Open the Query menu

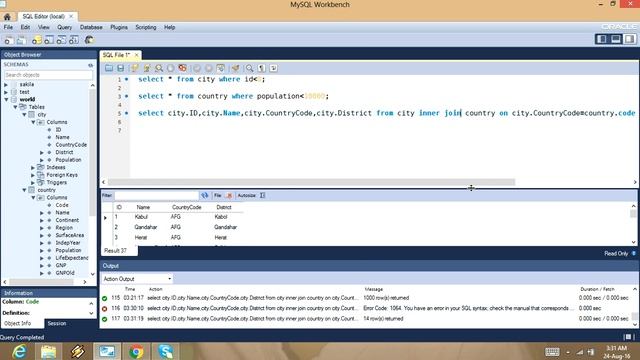pos(64,27)
